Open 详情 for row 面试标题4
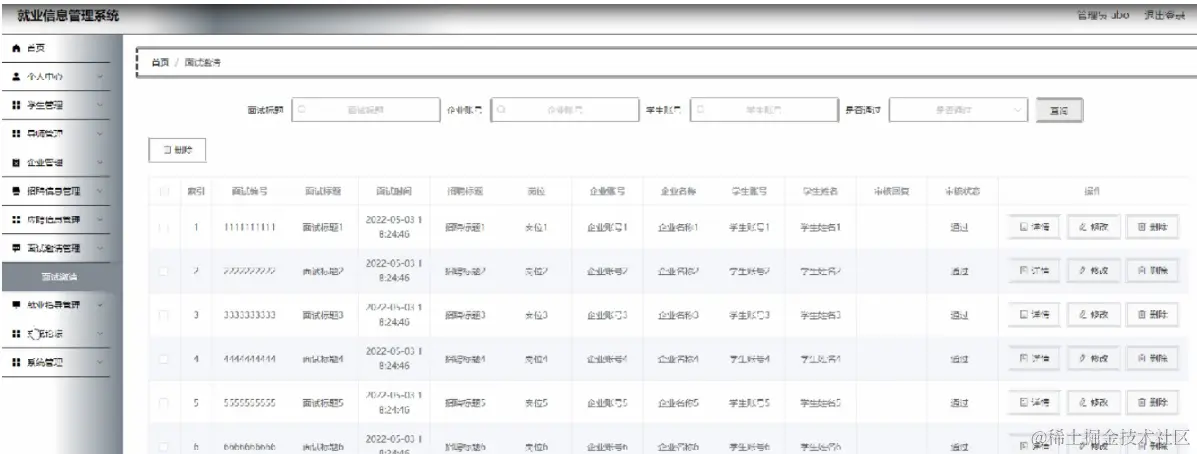This screenshot has width=1197, height=454. point(1034,358)
